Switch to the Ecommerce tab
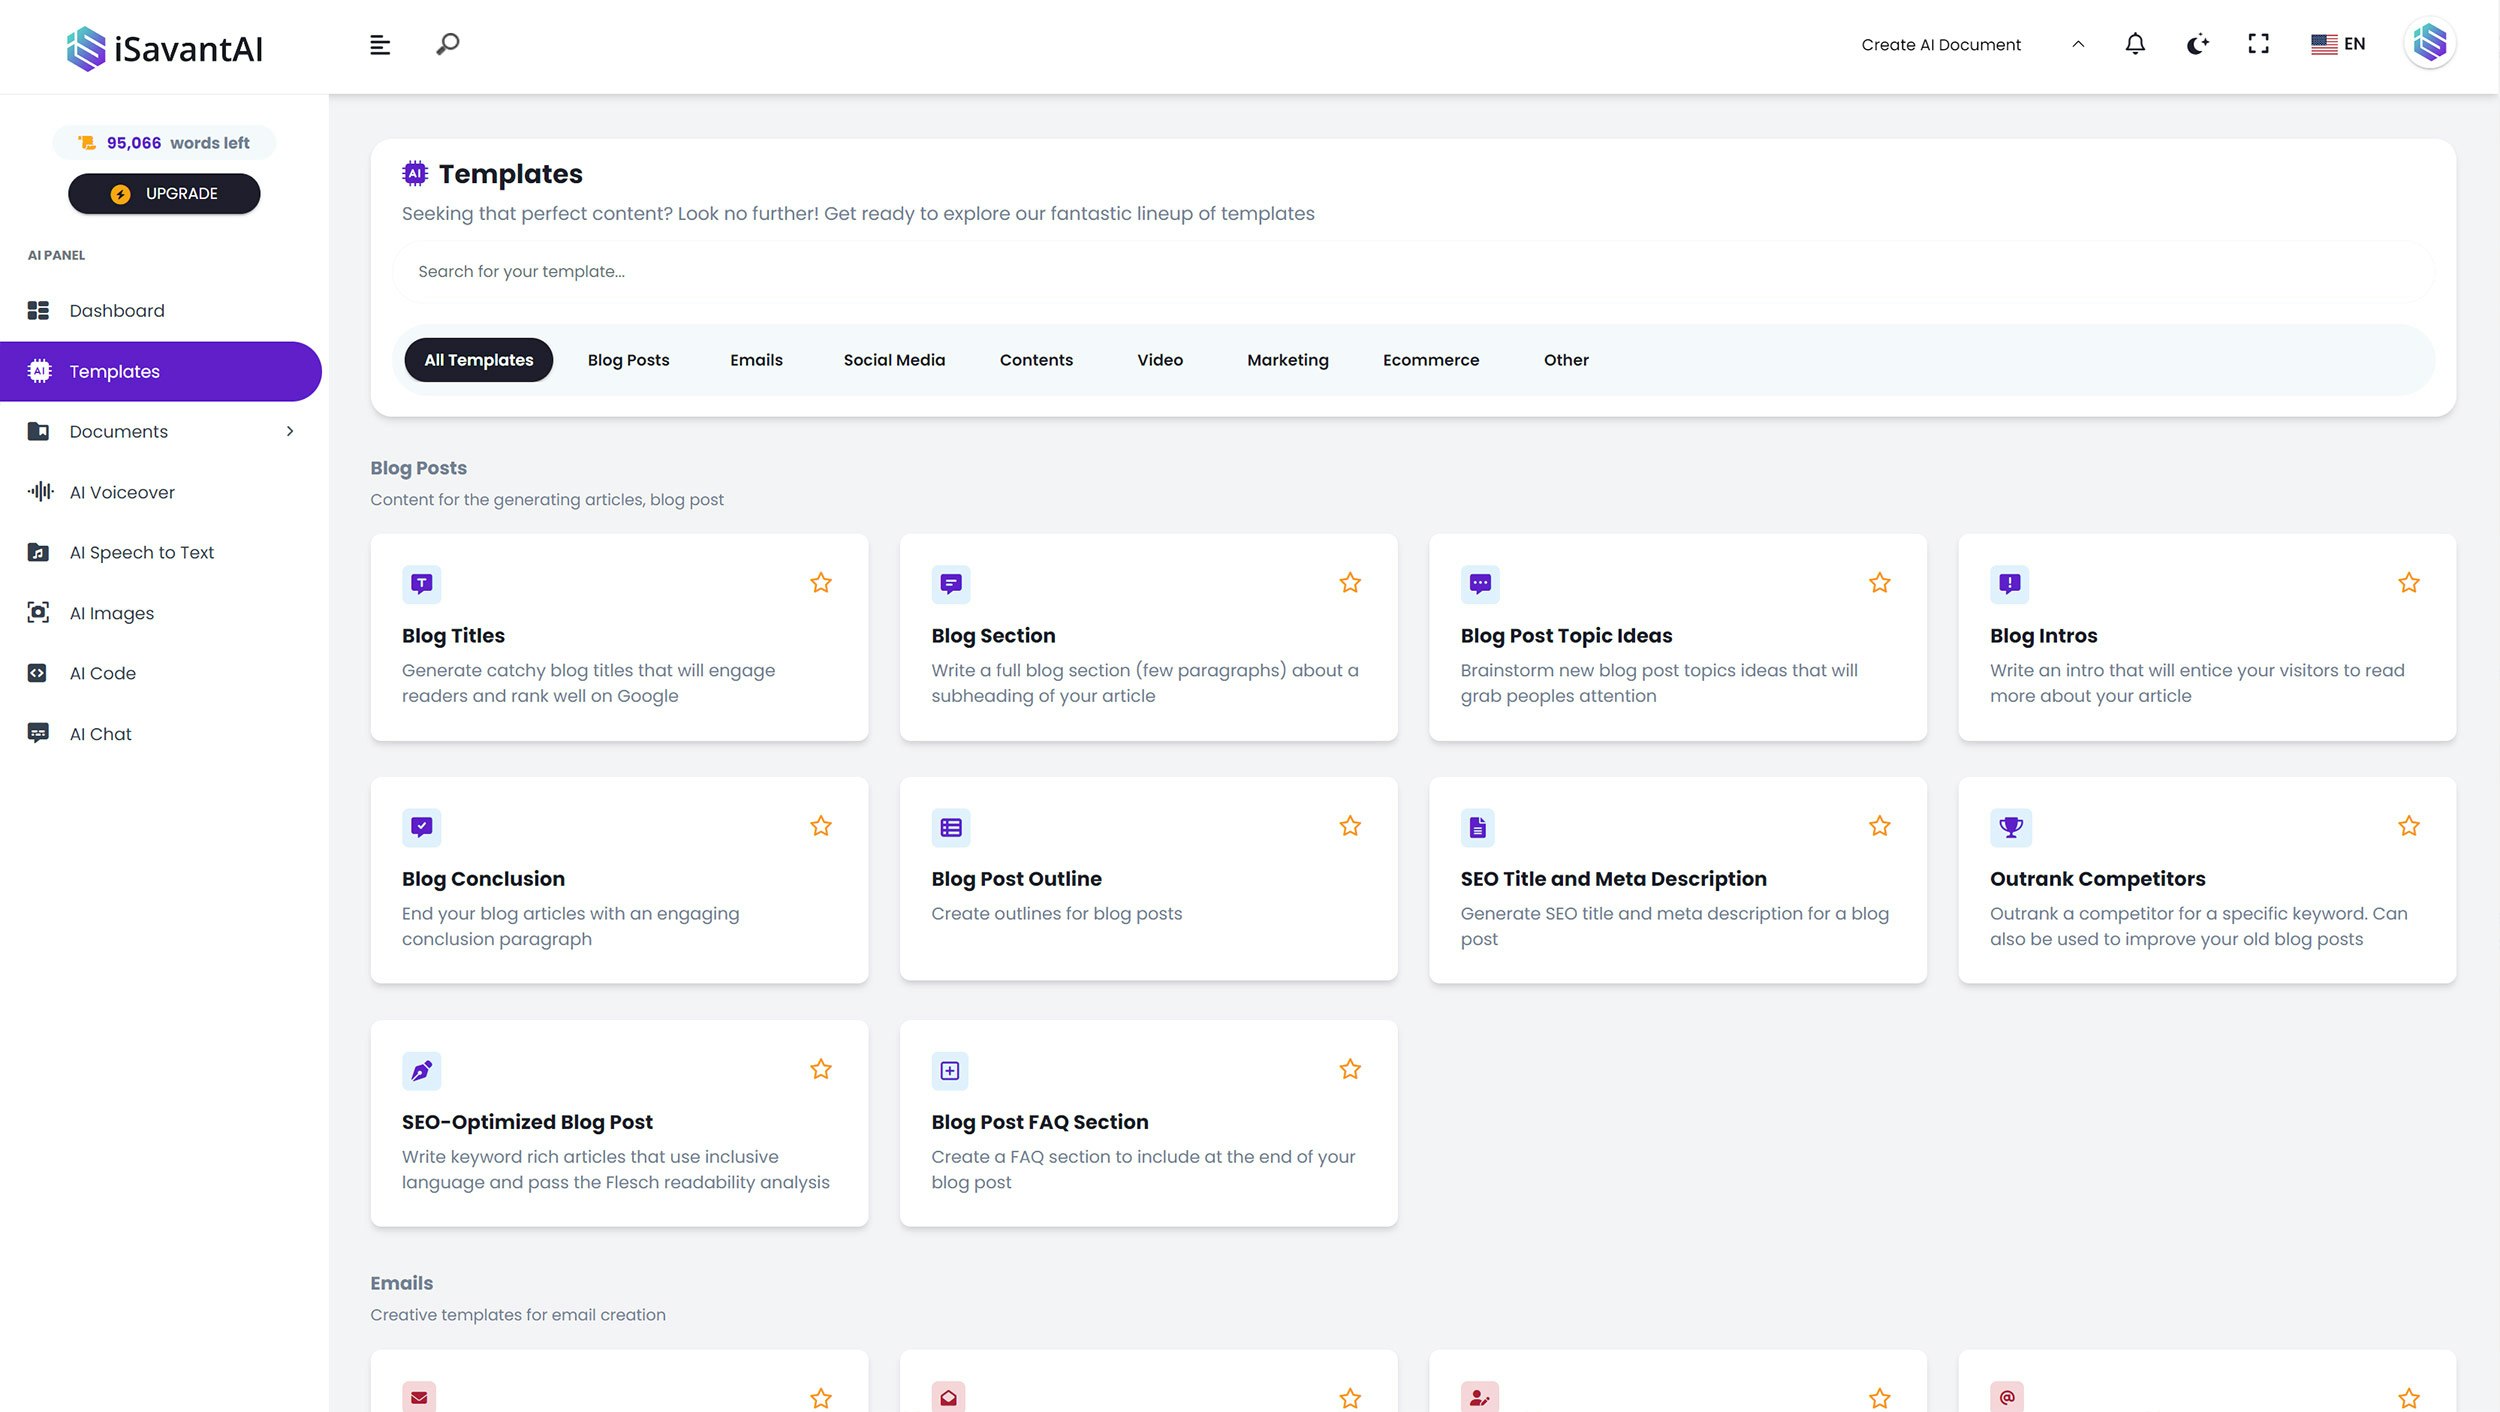2500x1412 pixels. click(x=1431, y=360)
